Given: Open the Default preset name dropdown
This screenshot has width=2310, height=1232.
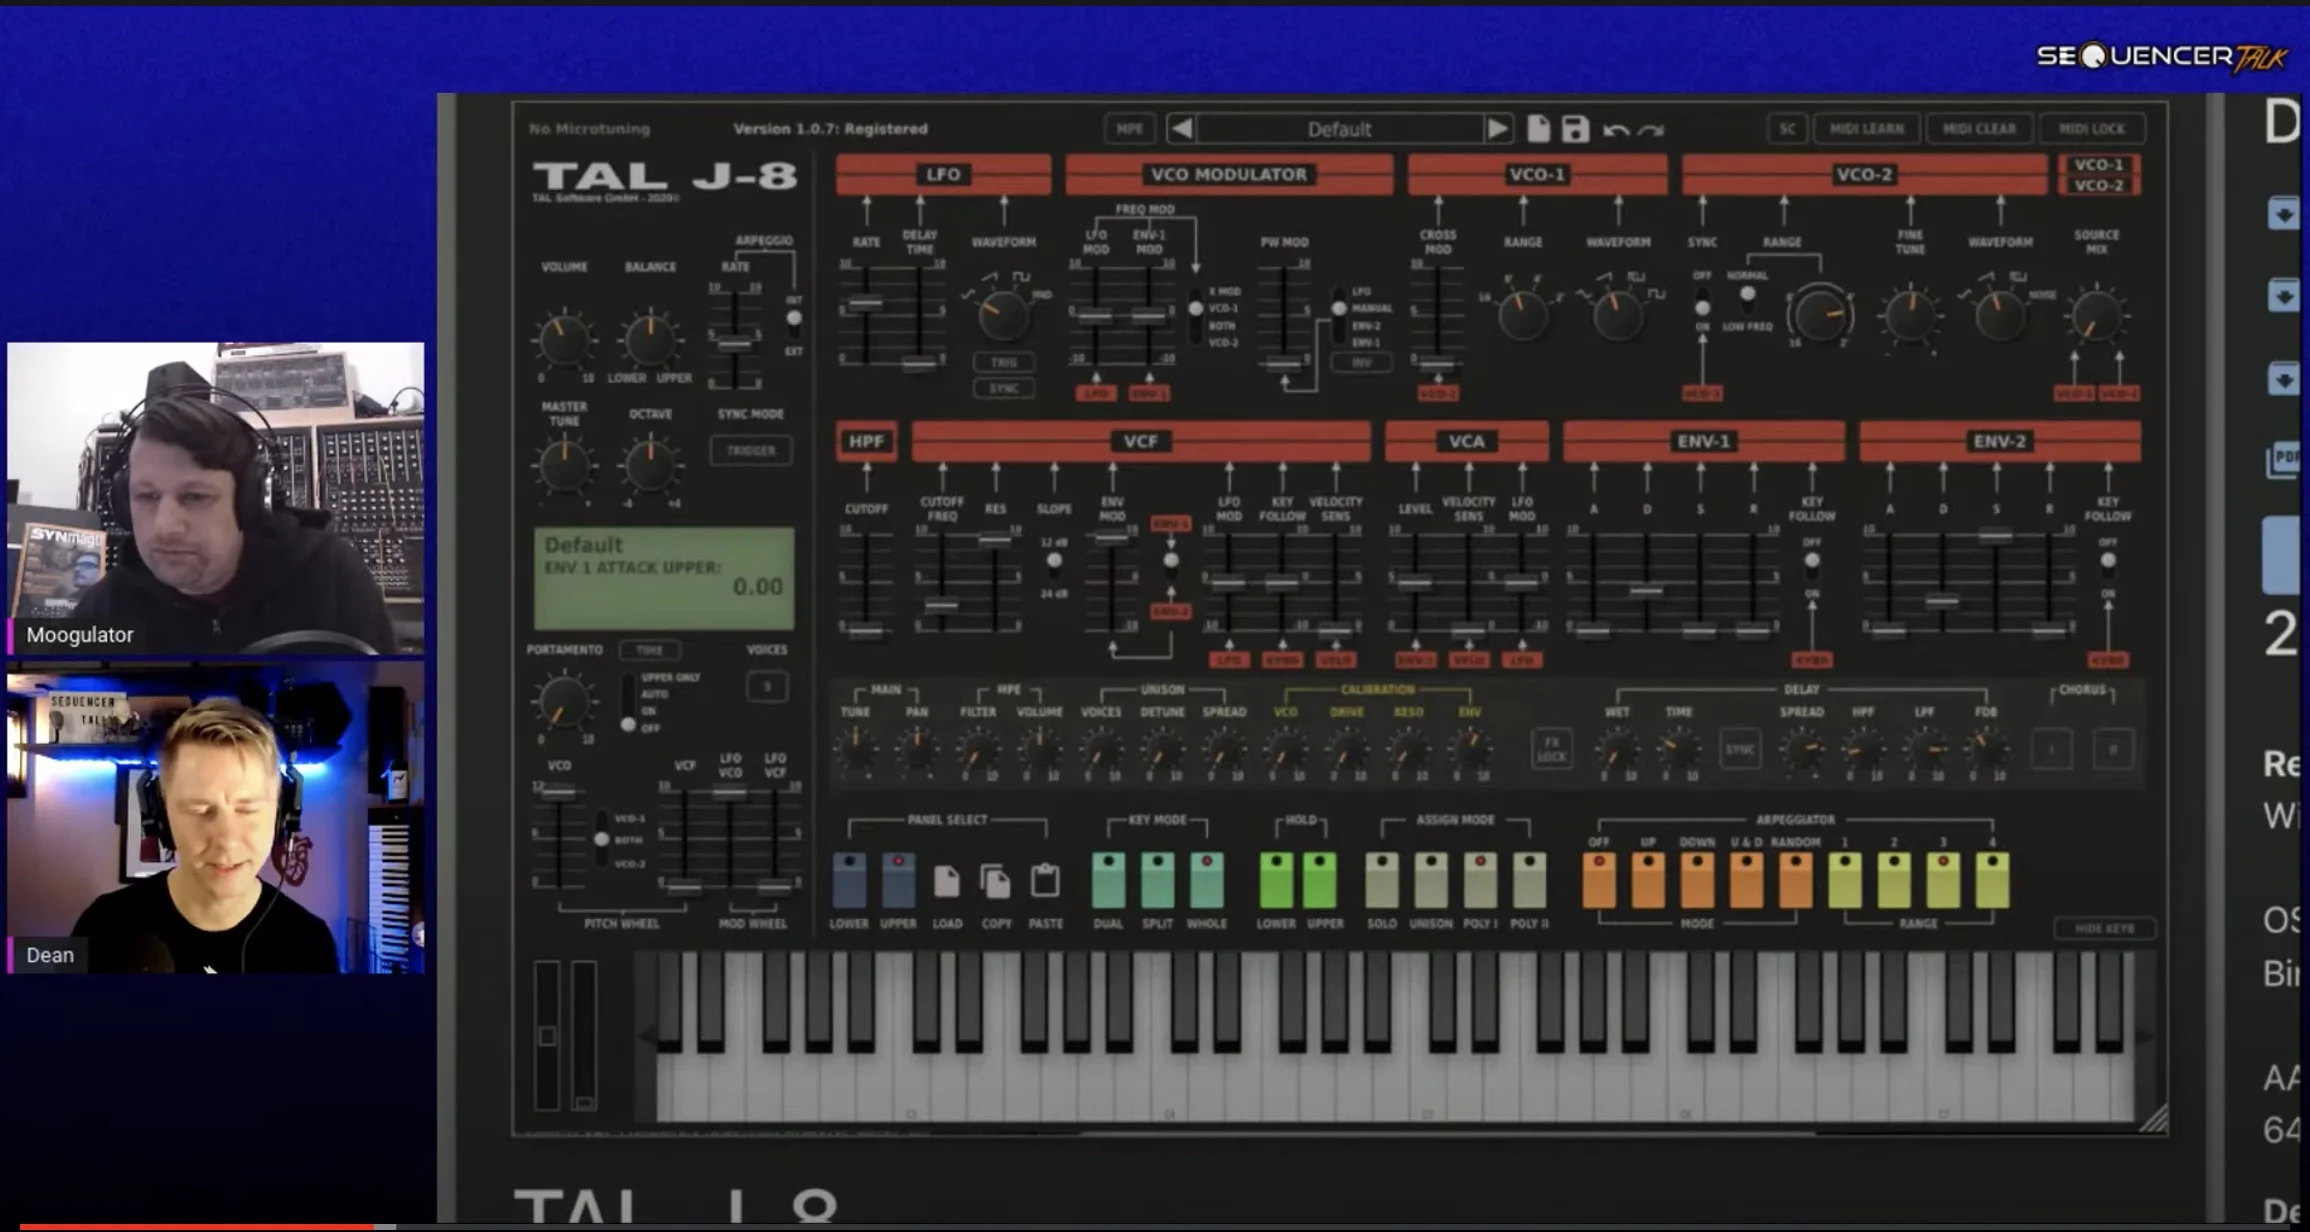Looking at the screenshot, I should (x=1339, y=129).
